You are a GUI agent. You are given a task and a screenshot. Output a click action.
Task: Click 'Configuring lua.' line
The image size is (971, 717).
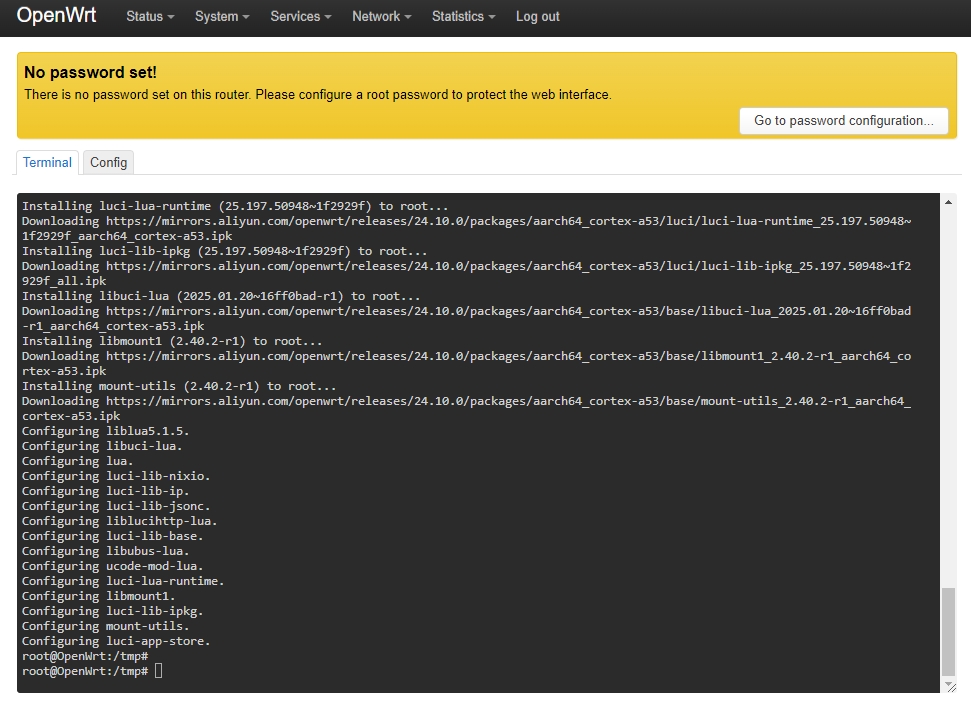click(x=78, y=461)
